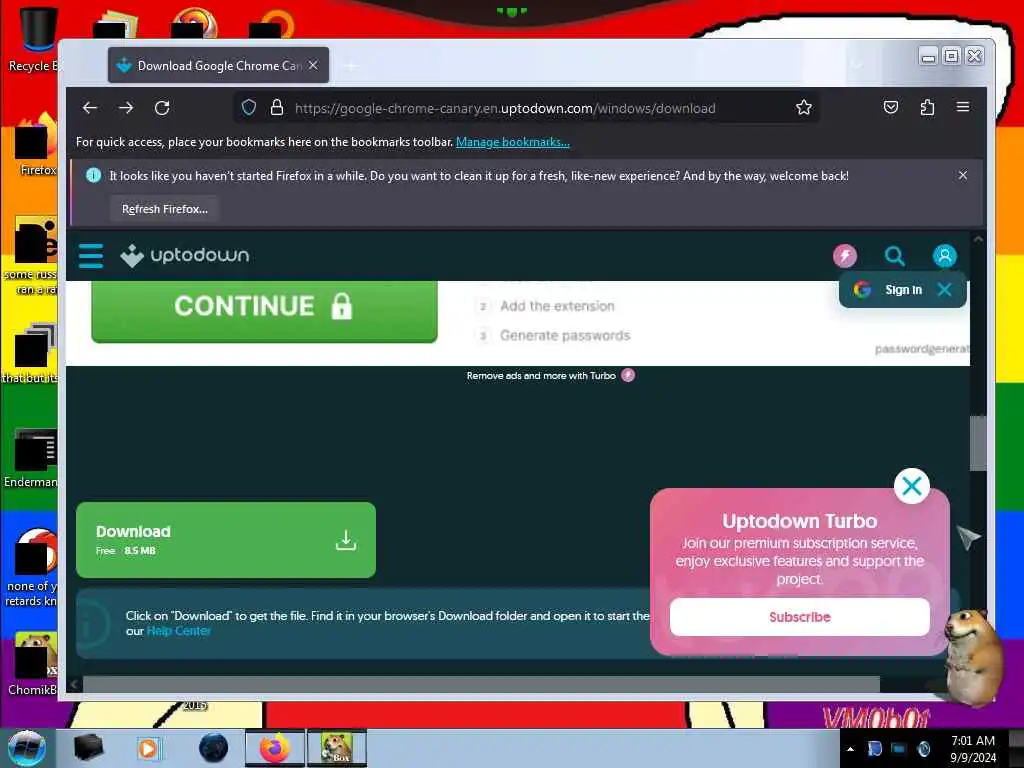Open the Uptodown user account icon
Image resolution: width=1024 pixels, height=768 pixels.
pyautogui.click(x=944, y=256)
